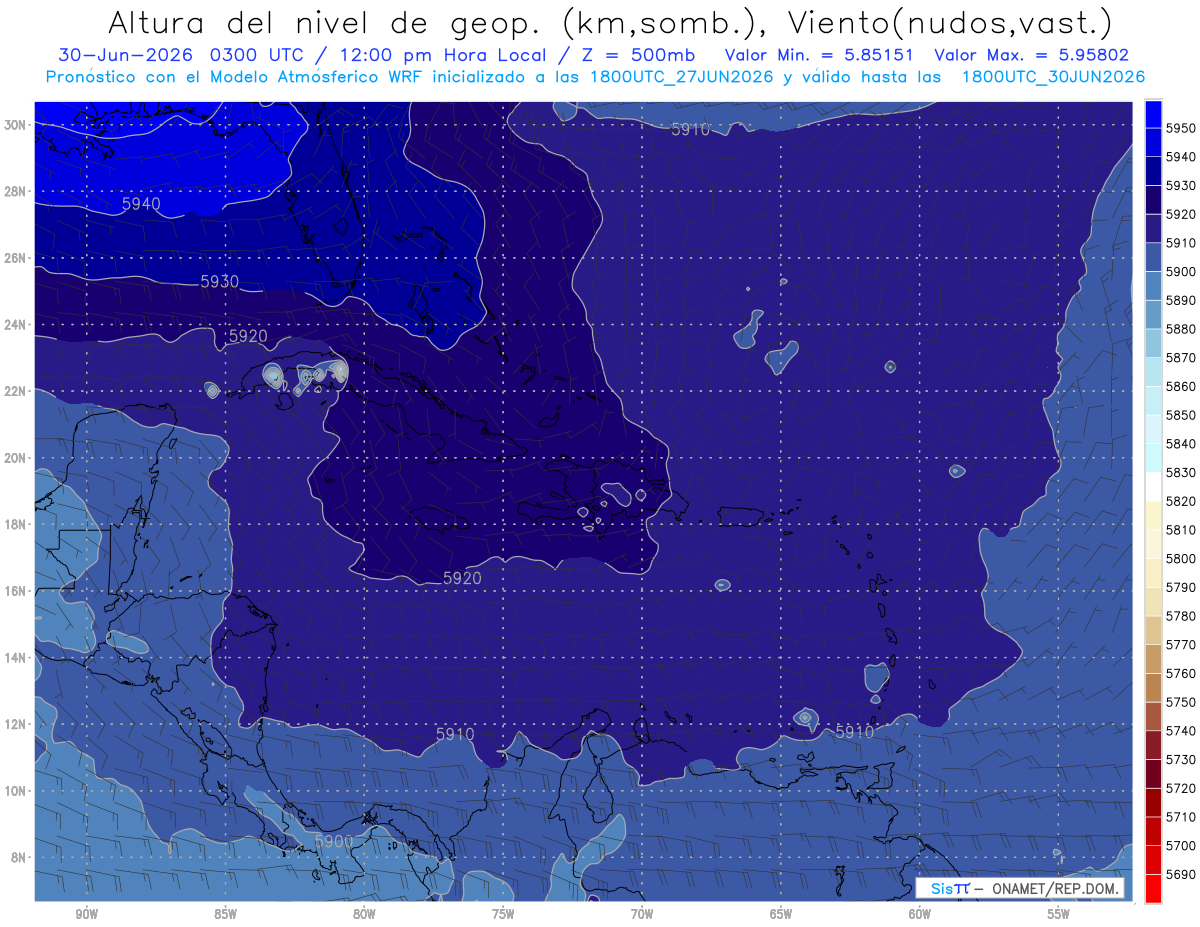Click the 85W longitude axis label

[x=225, y=914]
